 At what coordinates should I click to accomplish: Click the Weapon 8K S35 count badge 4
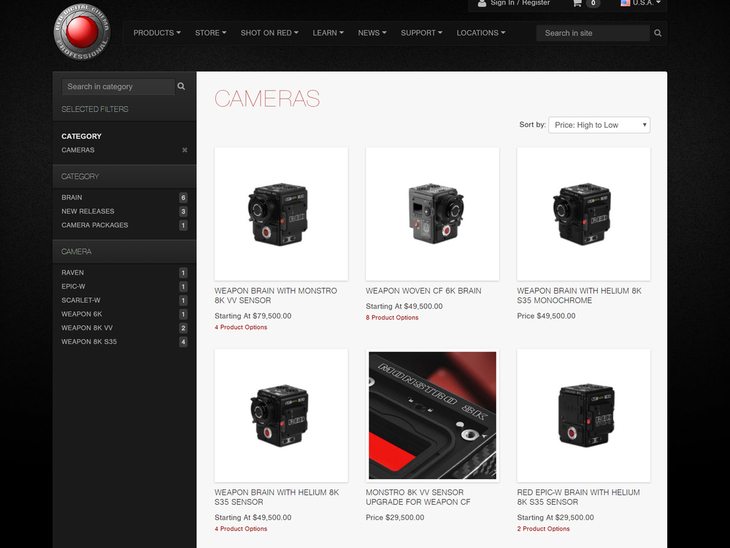[x=183, y=342]
